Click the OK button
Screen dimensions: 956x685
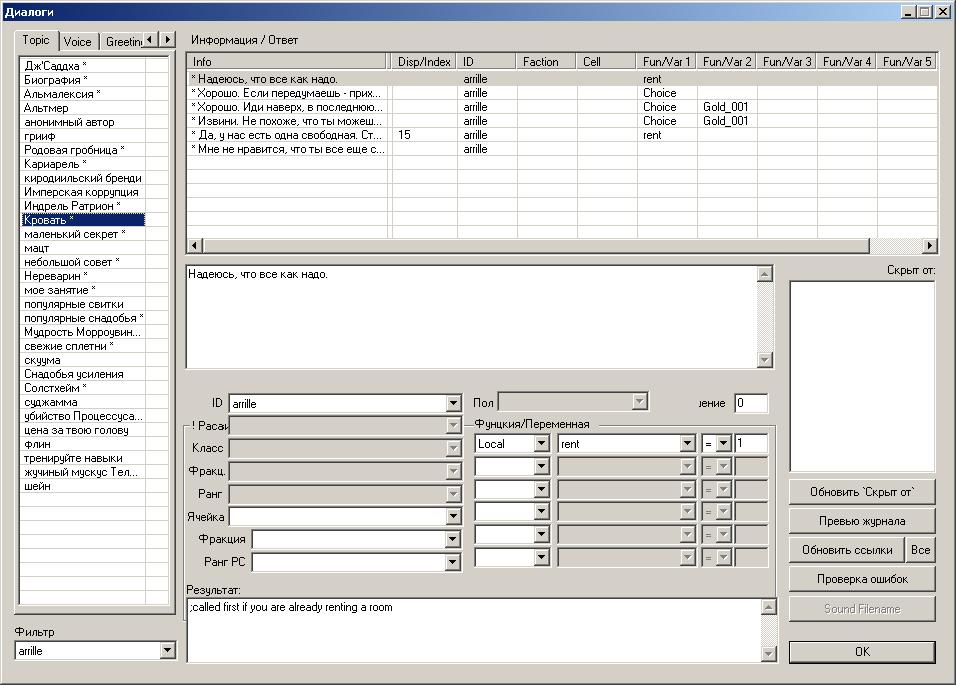coord(862,652)
